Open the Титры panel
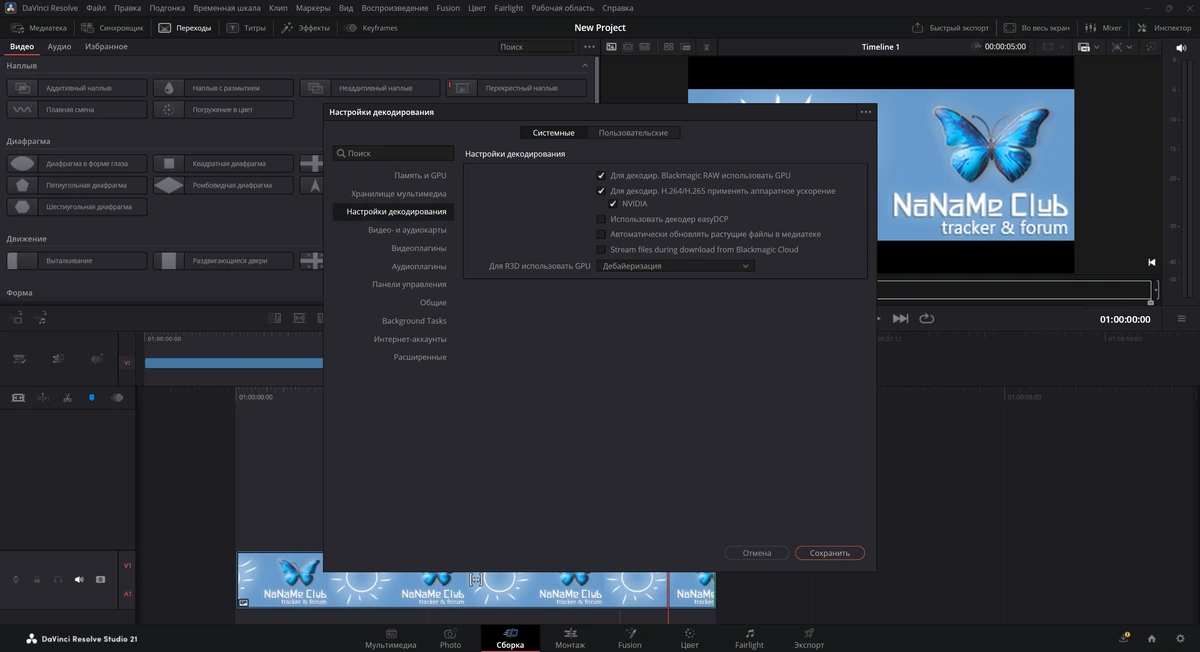The image size is (1200, 652). 246,28
